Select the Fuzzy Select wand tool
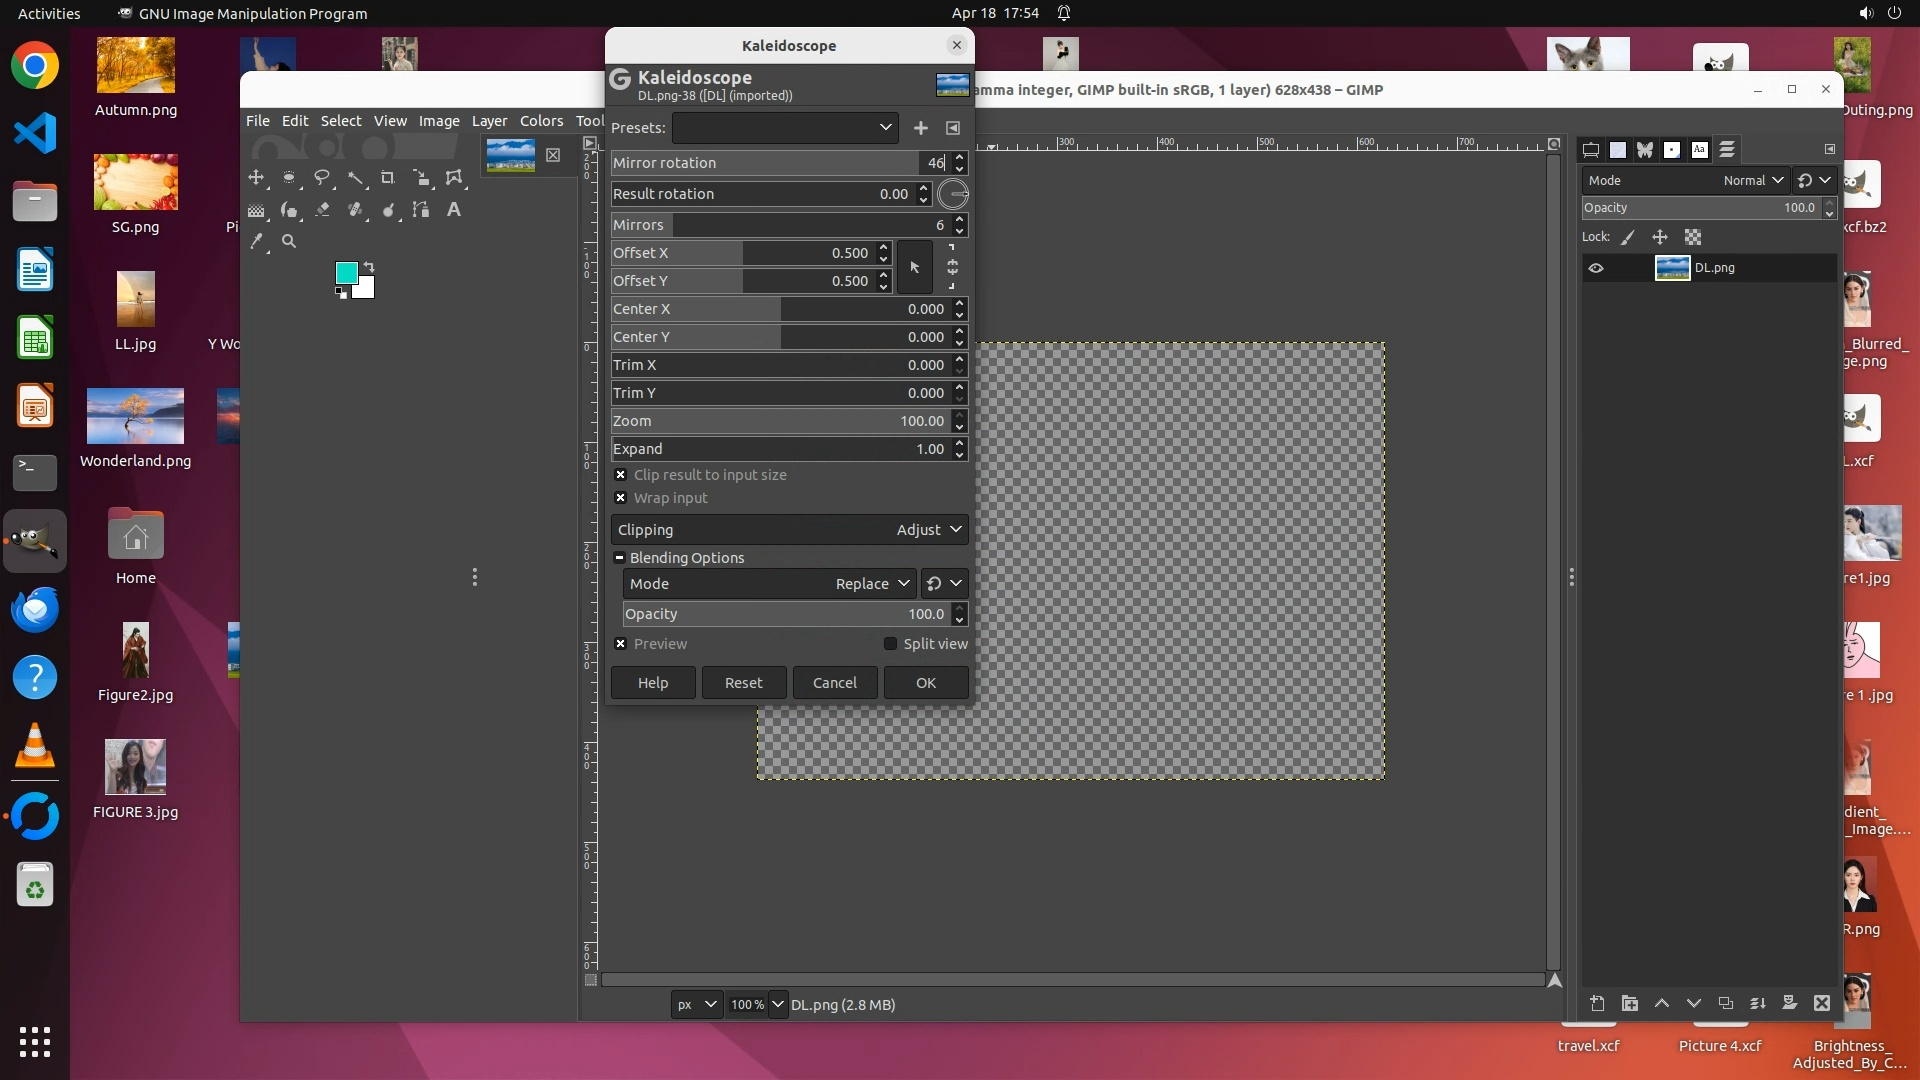Screen dimensions: 1920x1080 [355, 178]
